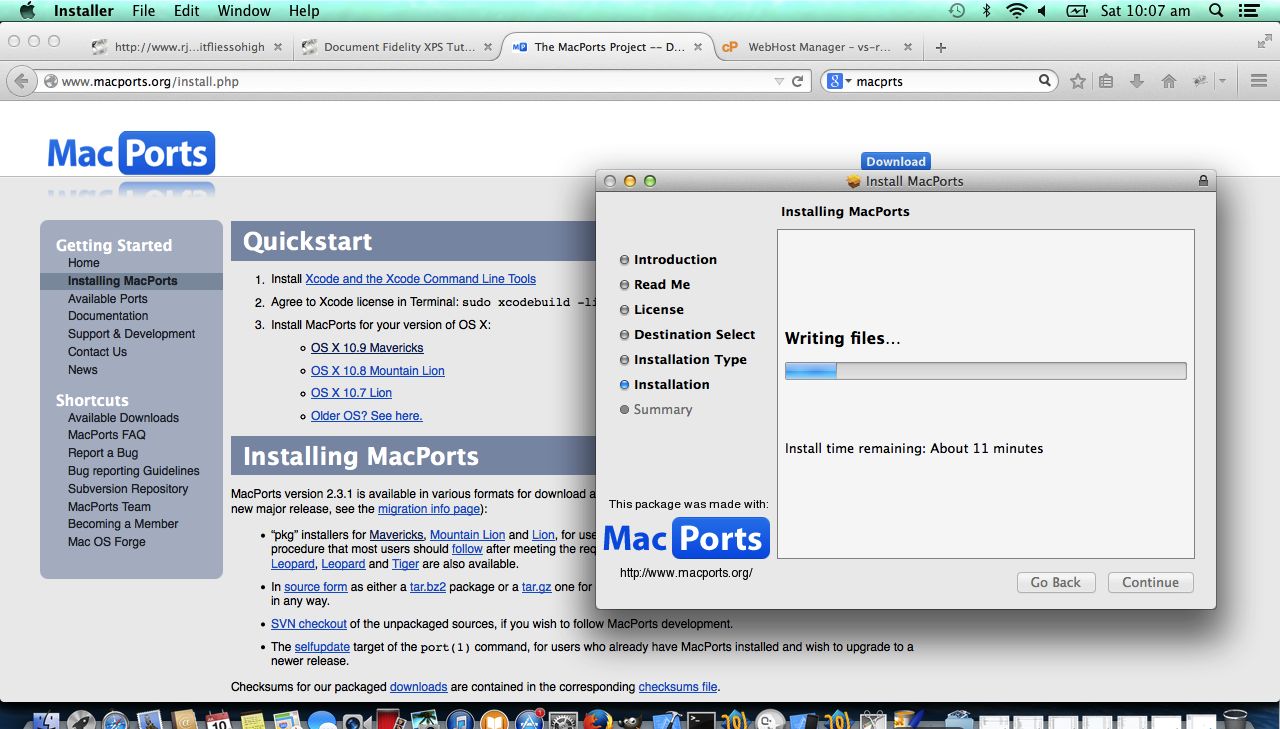The height and width of the screenshot is (729, 1280).
Task: Open Xcode Command Line Tools link
Action: click(x=420, y=279)
